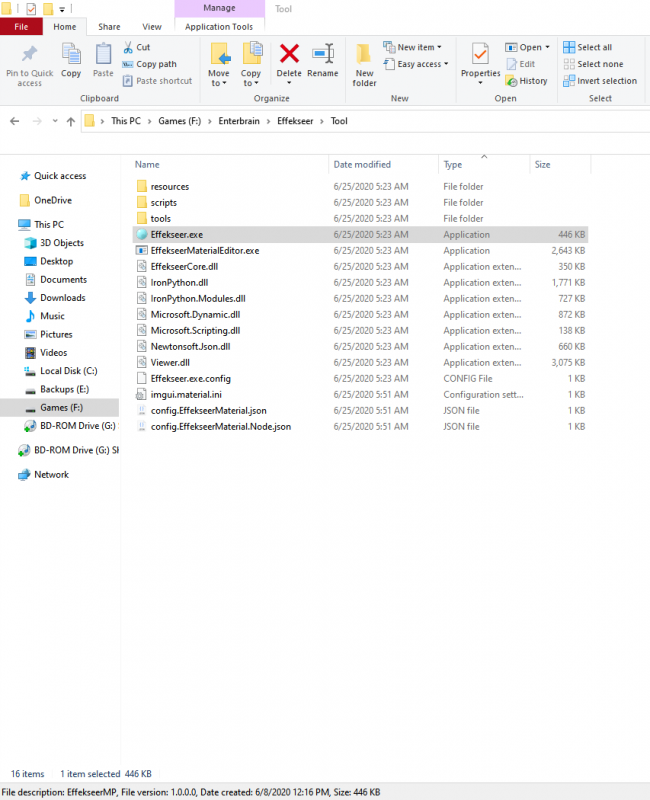
Task: Open the Properties dropdown arrow
Action: point(480,83)
